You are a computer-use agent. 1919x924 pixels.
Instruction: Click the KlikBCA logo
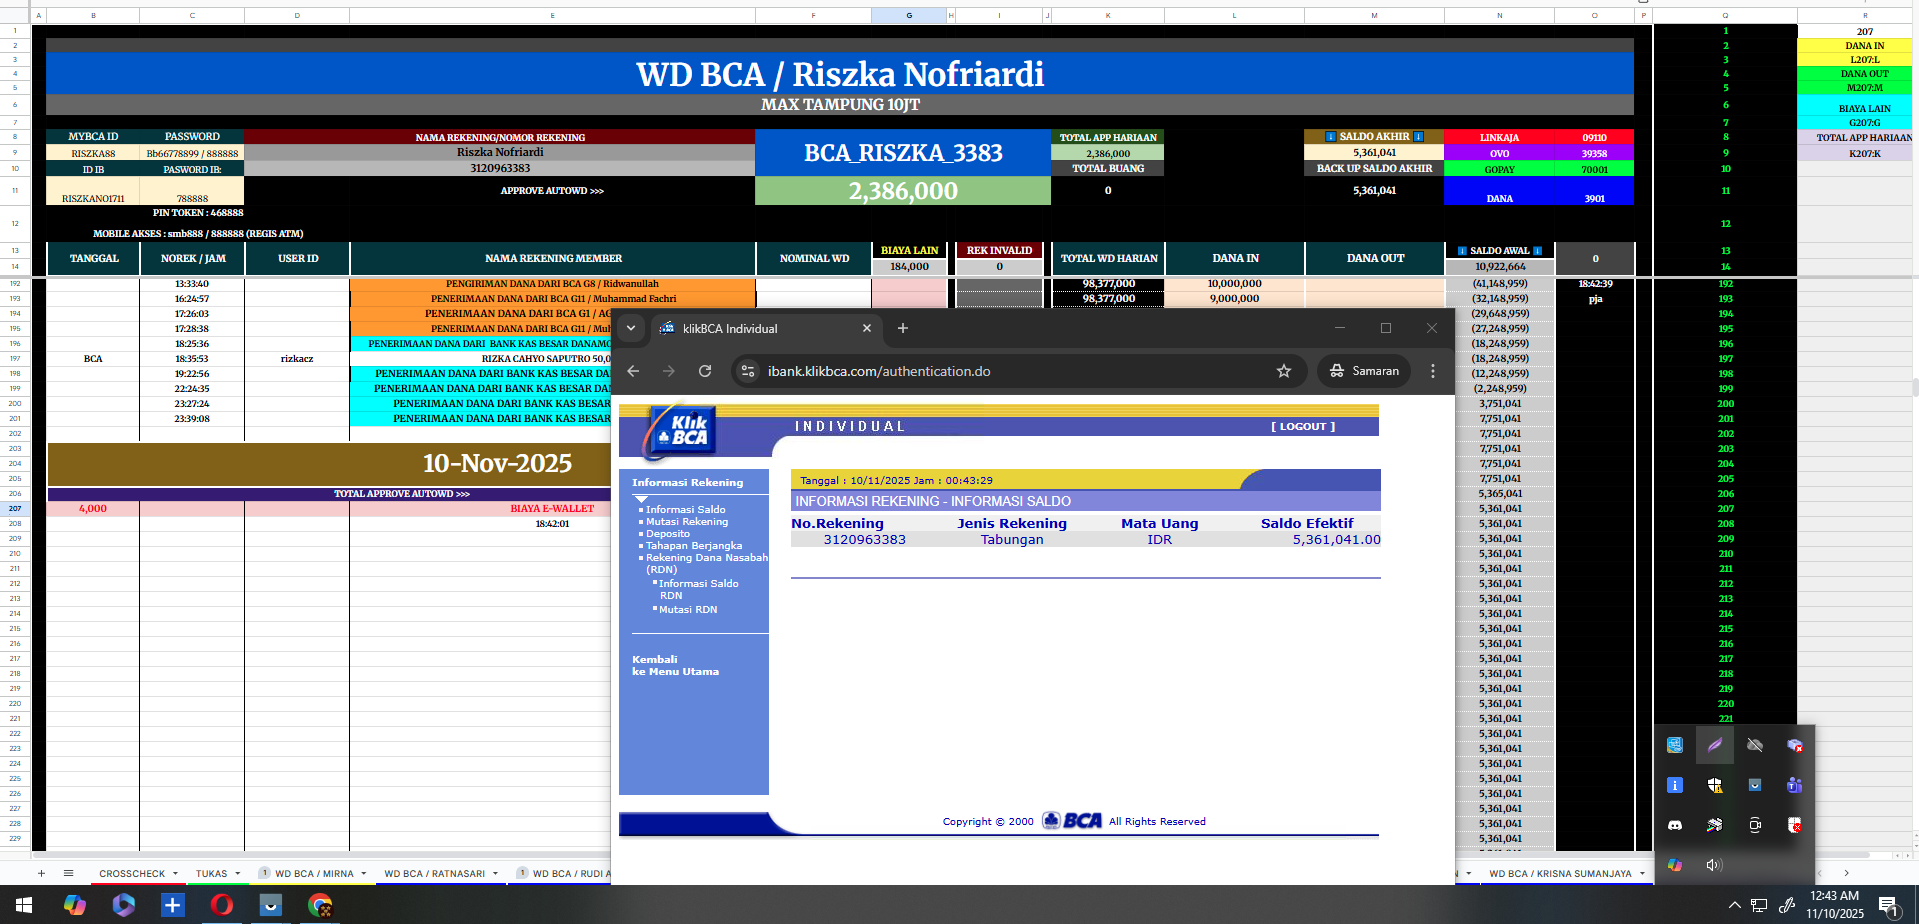(x=682, y=431)
